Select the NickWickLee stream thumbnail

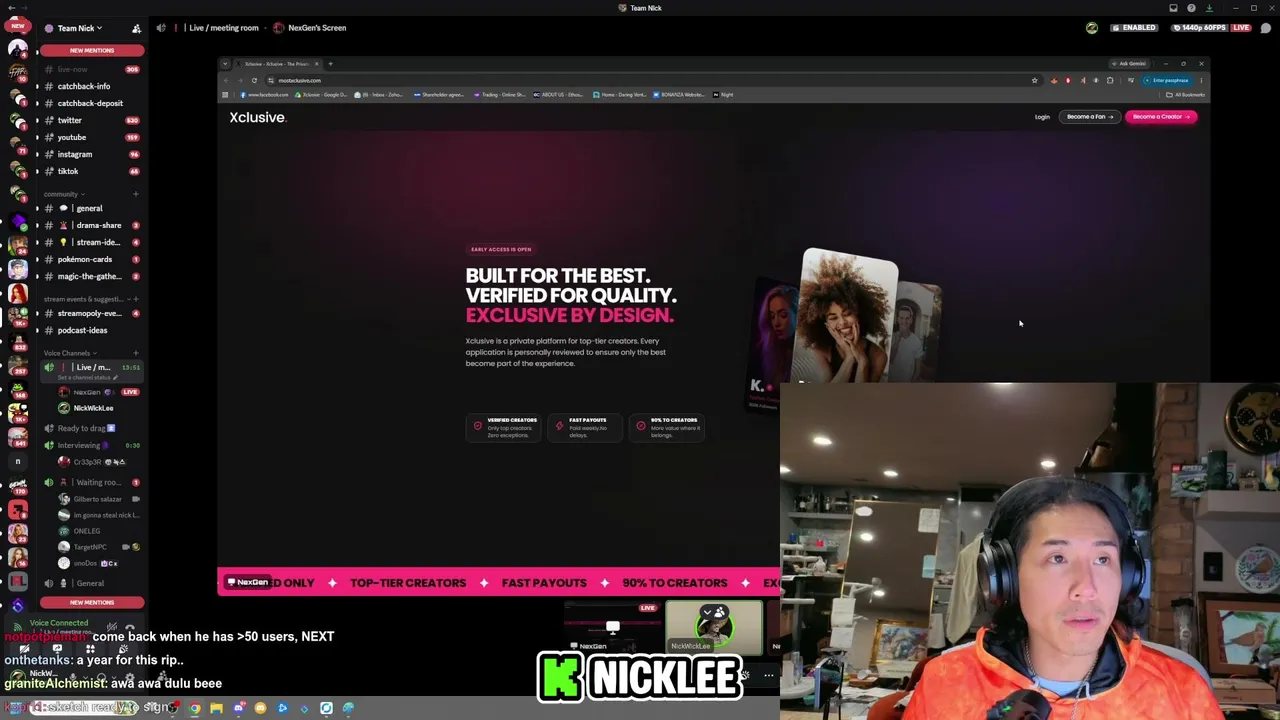714,626
